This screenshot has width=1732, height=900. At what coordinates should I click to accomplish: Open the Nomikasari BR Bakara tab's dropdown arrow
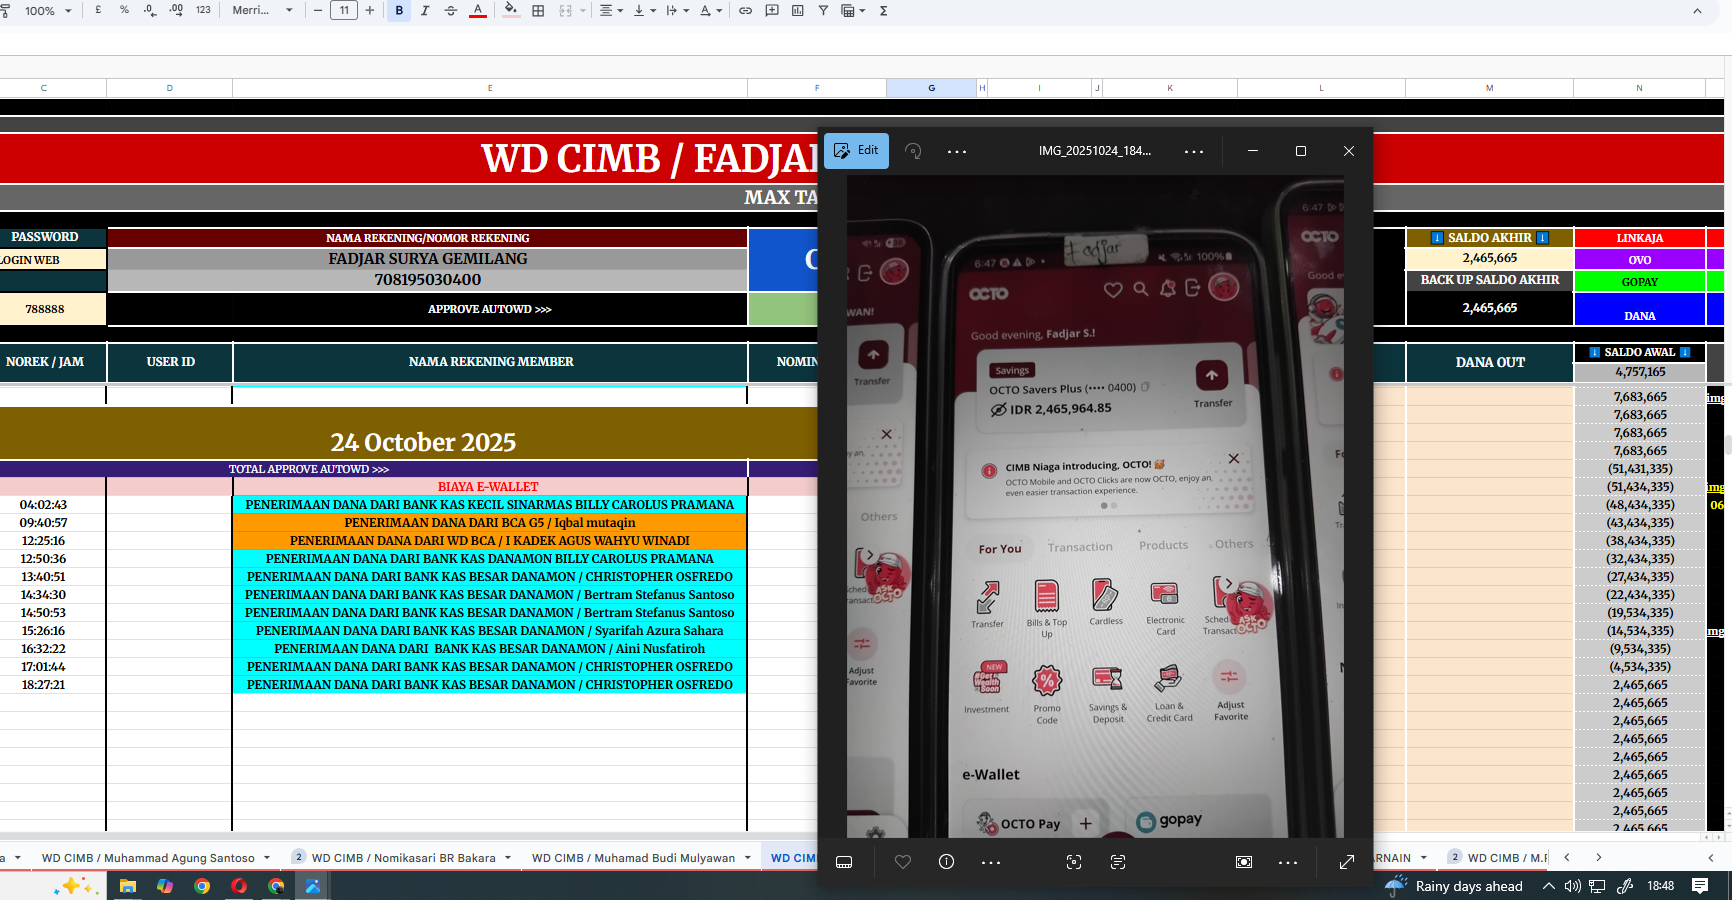point(508,858)
